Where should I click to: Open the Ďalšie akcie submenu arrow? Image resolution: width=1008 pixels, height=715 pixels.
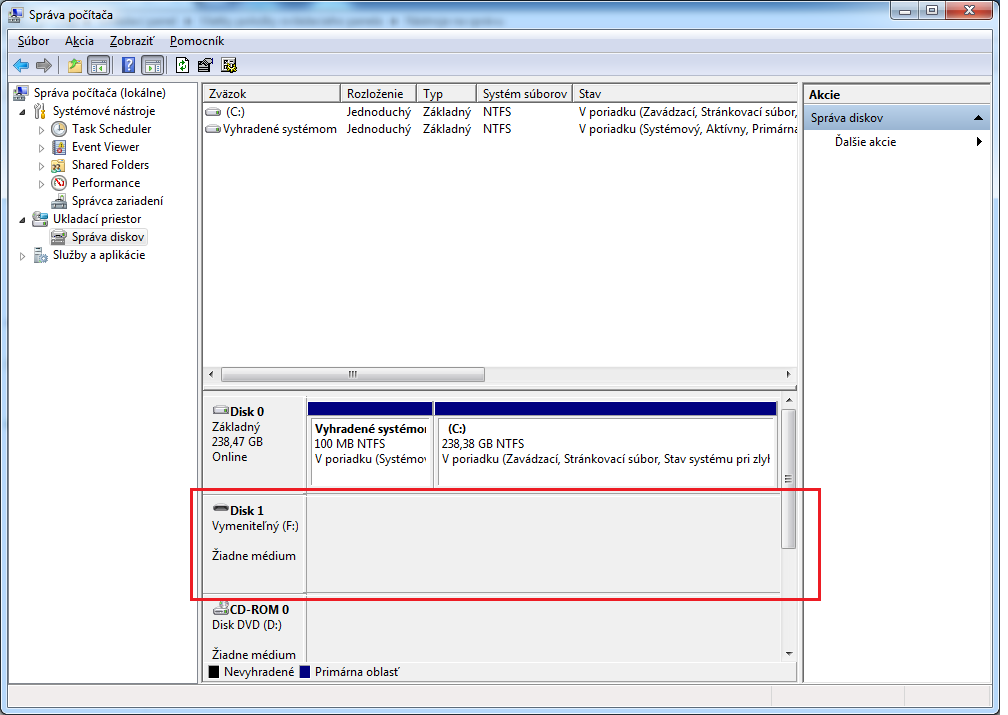pyautogui.click(x=979, y=141)
